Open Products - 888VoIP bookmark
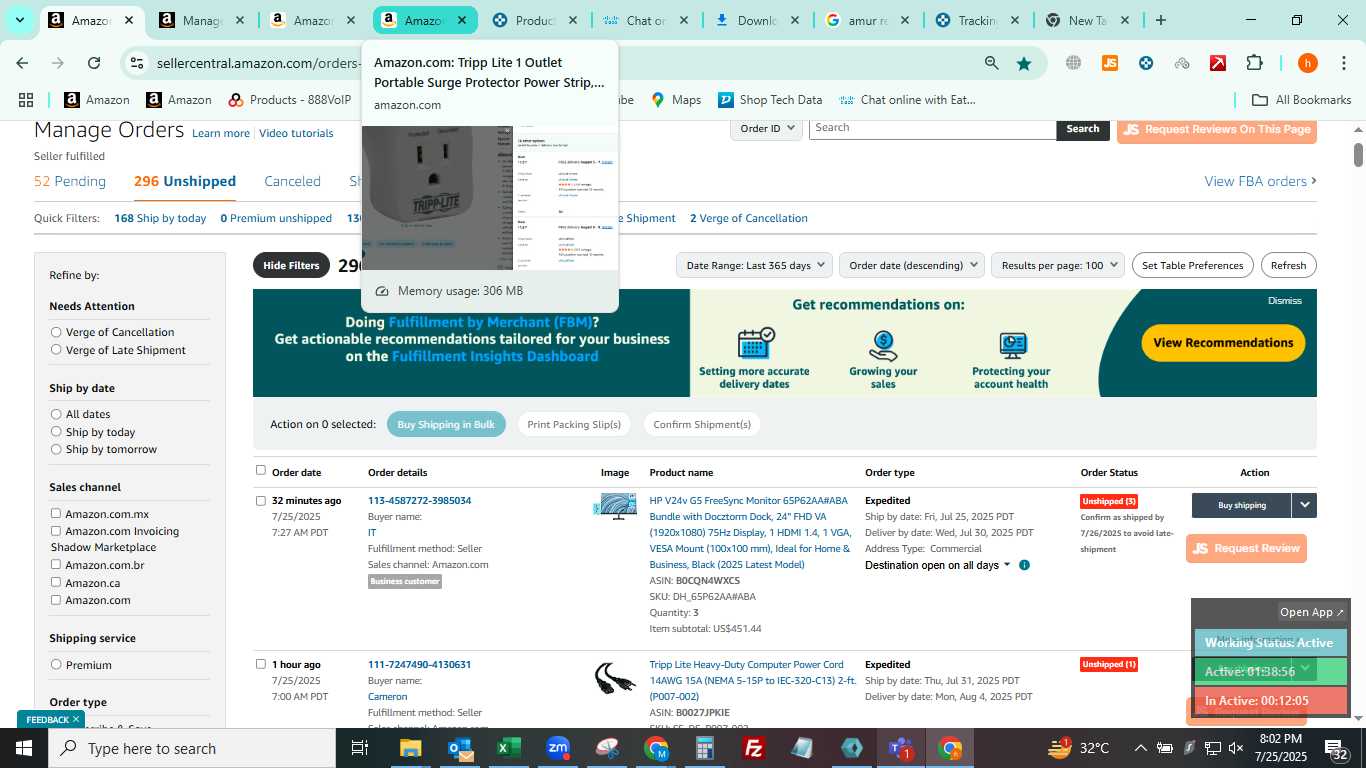Image resolution: width=1366 pixels, height=768 pixels. 290,100
